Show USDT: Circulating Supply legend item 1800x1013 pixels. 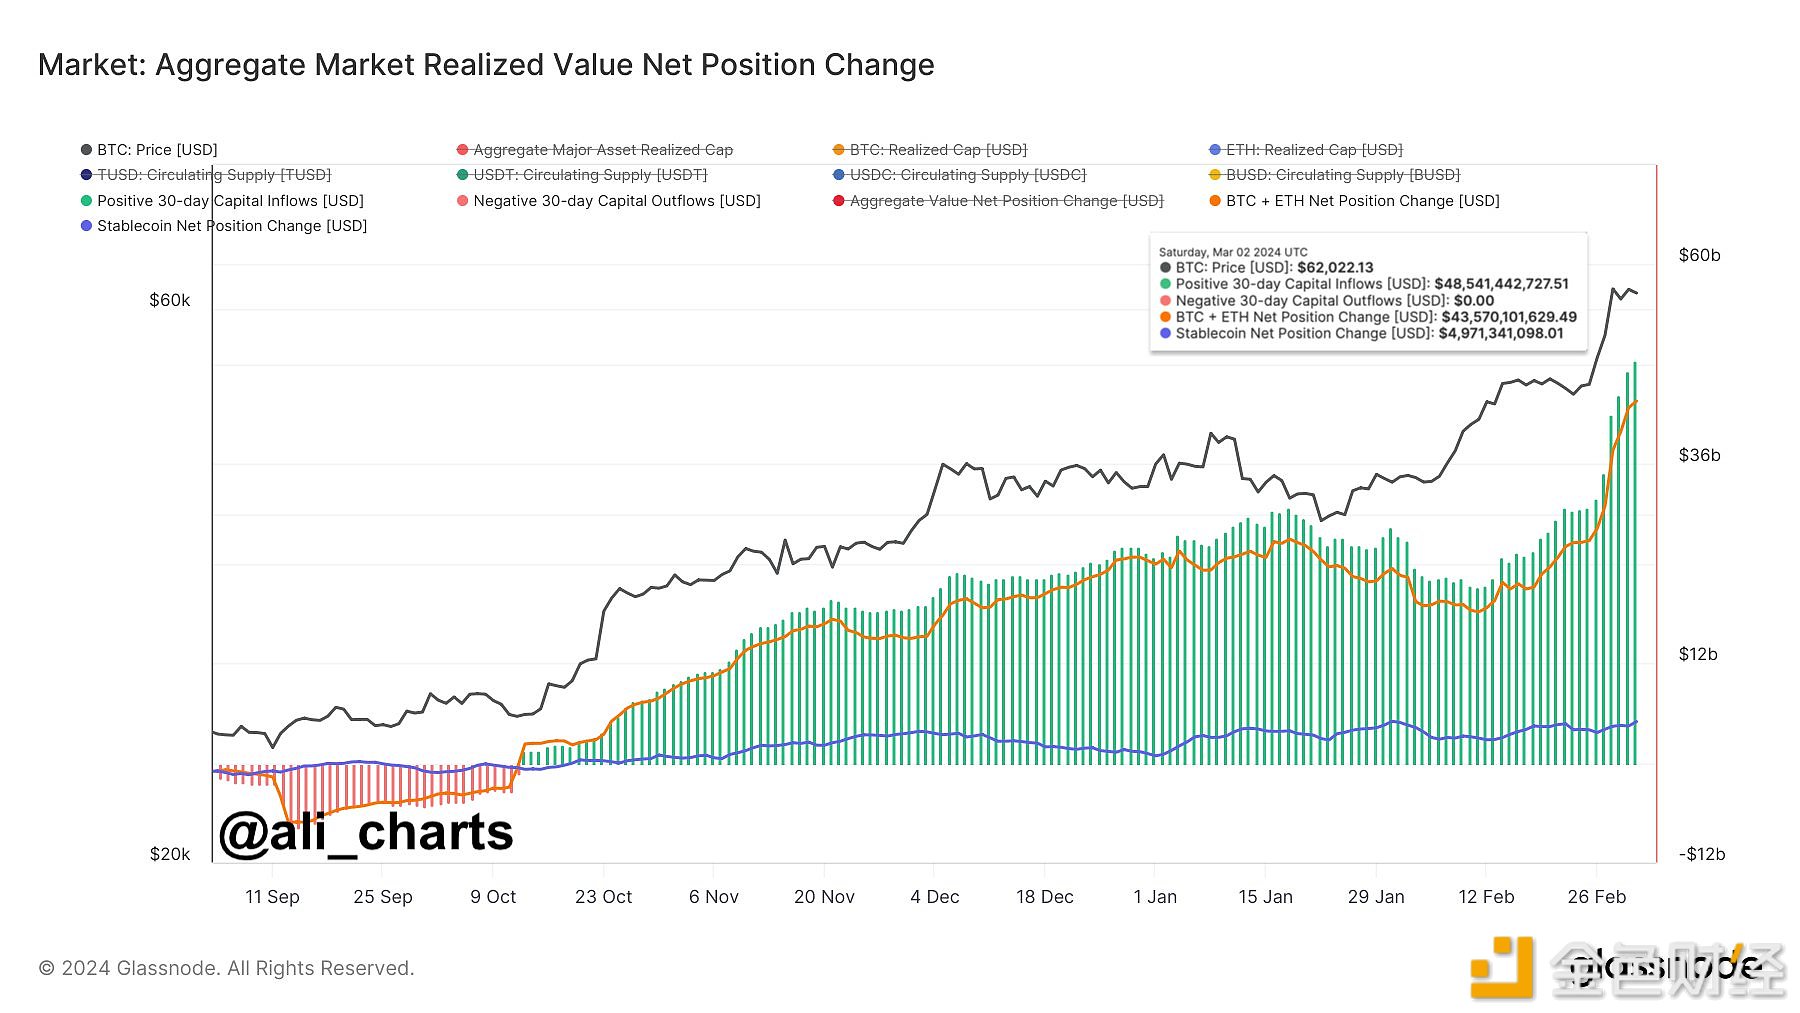(589, 175)
